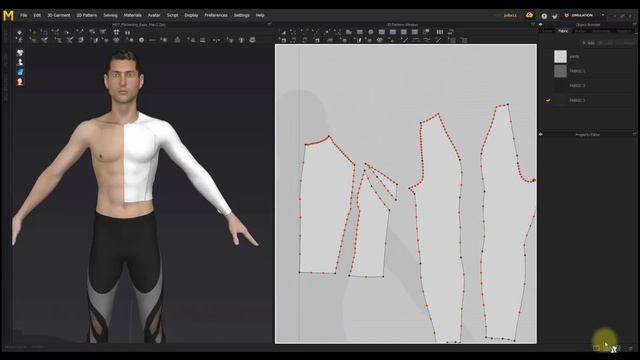Undock the Object Browser panel

(635, 24)
